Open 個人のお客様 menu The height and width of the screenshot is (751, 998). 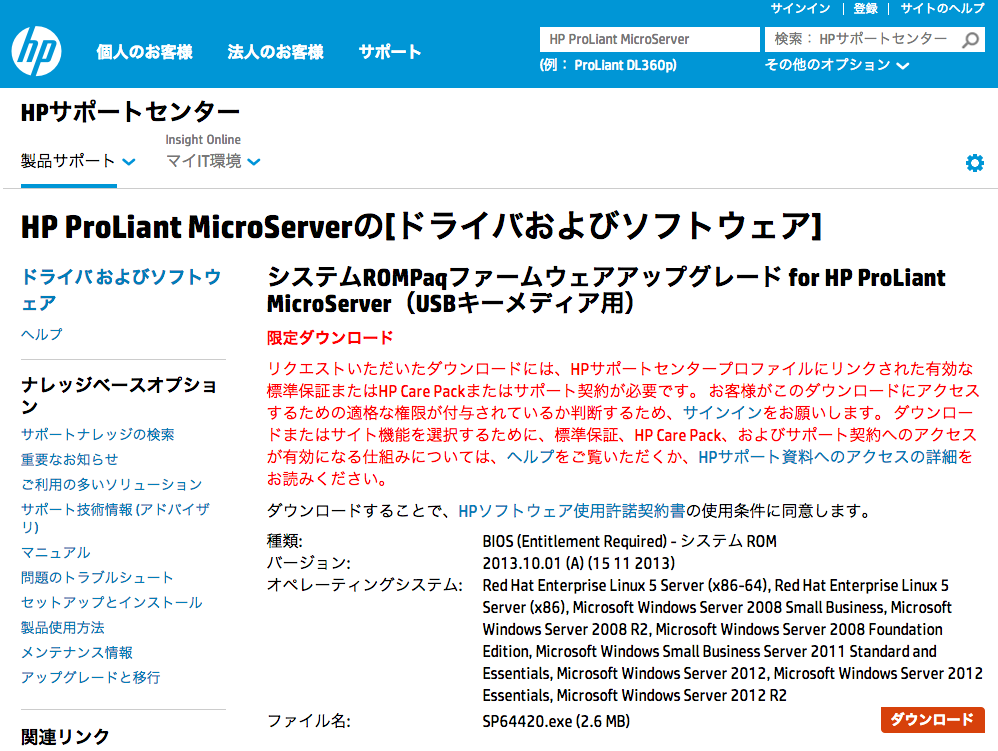click(144, 52)
